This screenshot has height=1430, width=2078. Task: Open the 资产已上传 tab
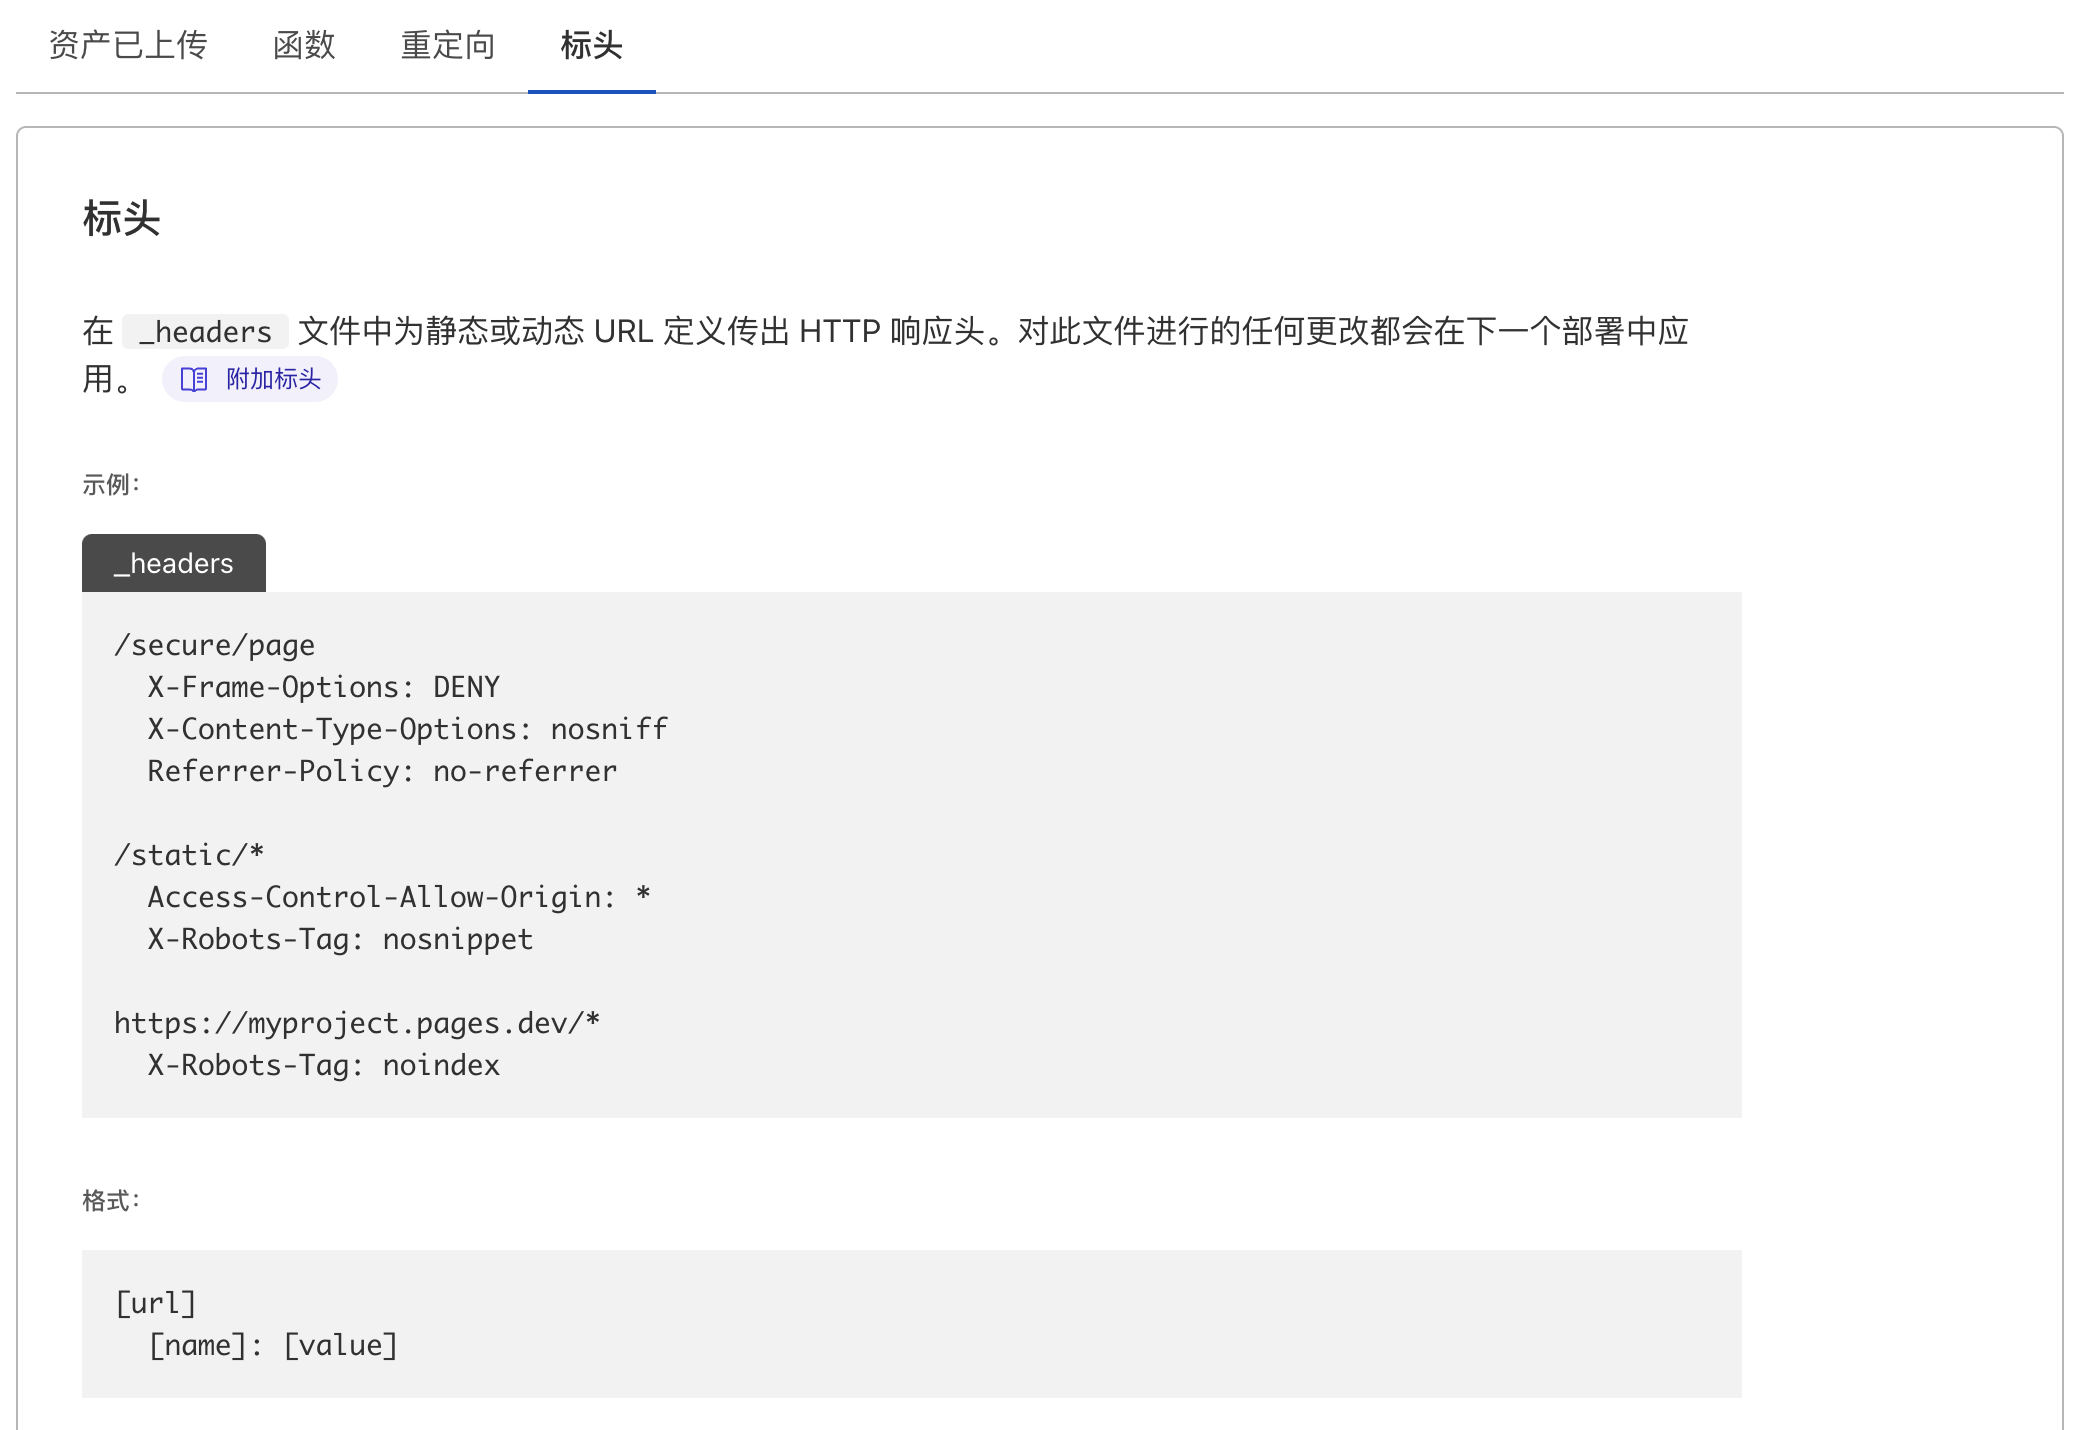[128, 46]
